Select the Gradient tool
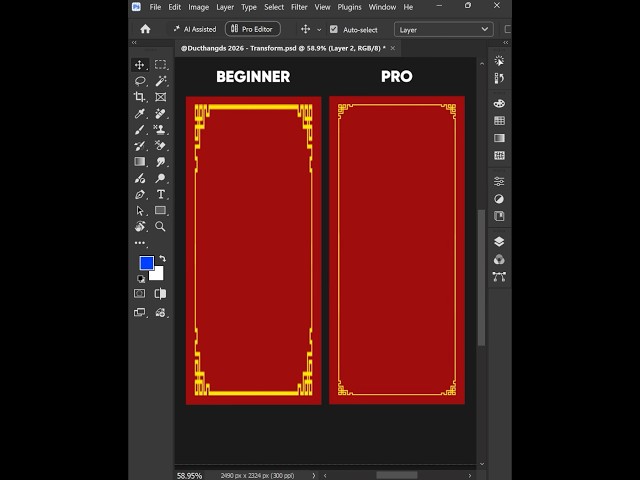 [x=140, y=162]
